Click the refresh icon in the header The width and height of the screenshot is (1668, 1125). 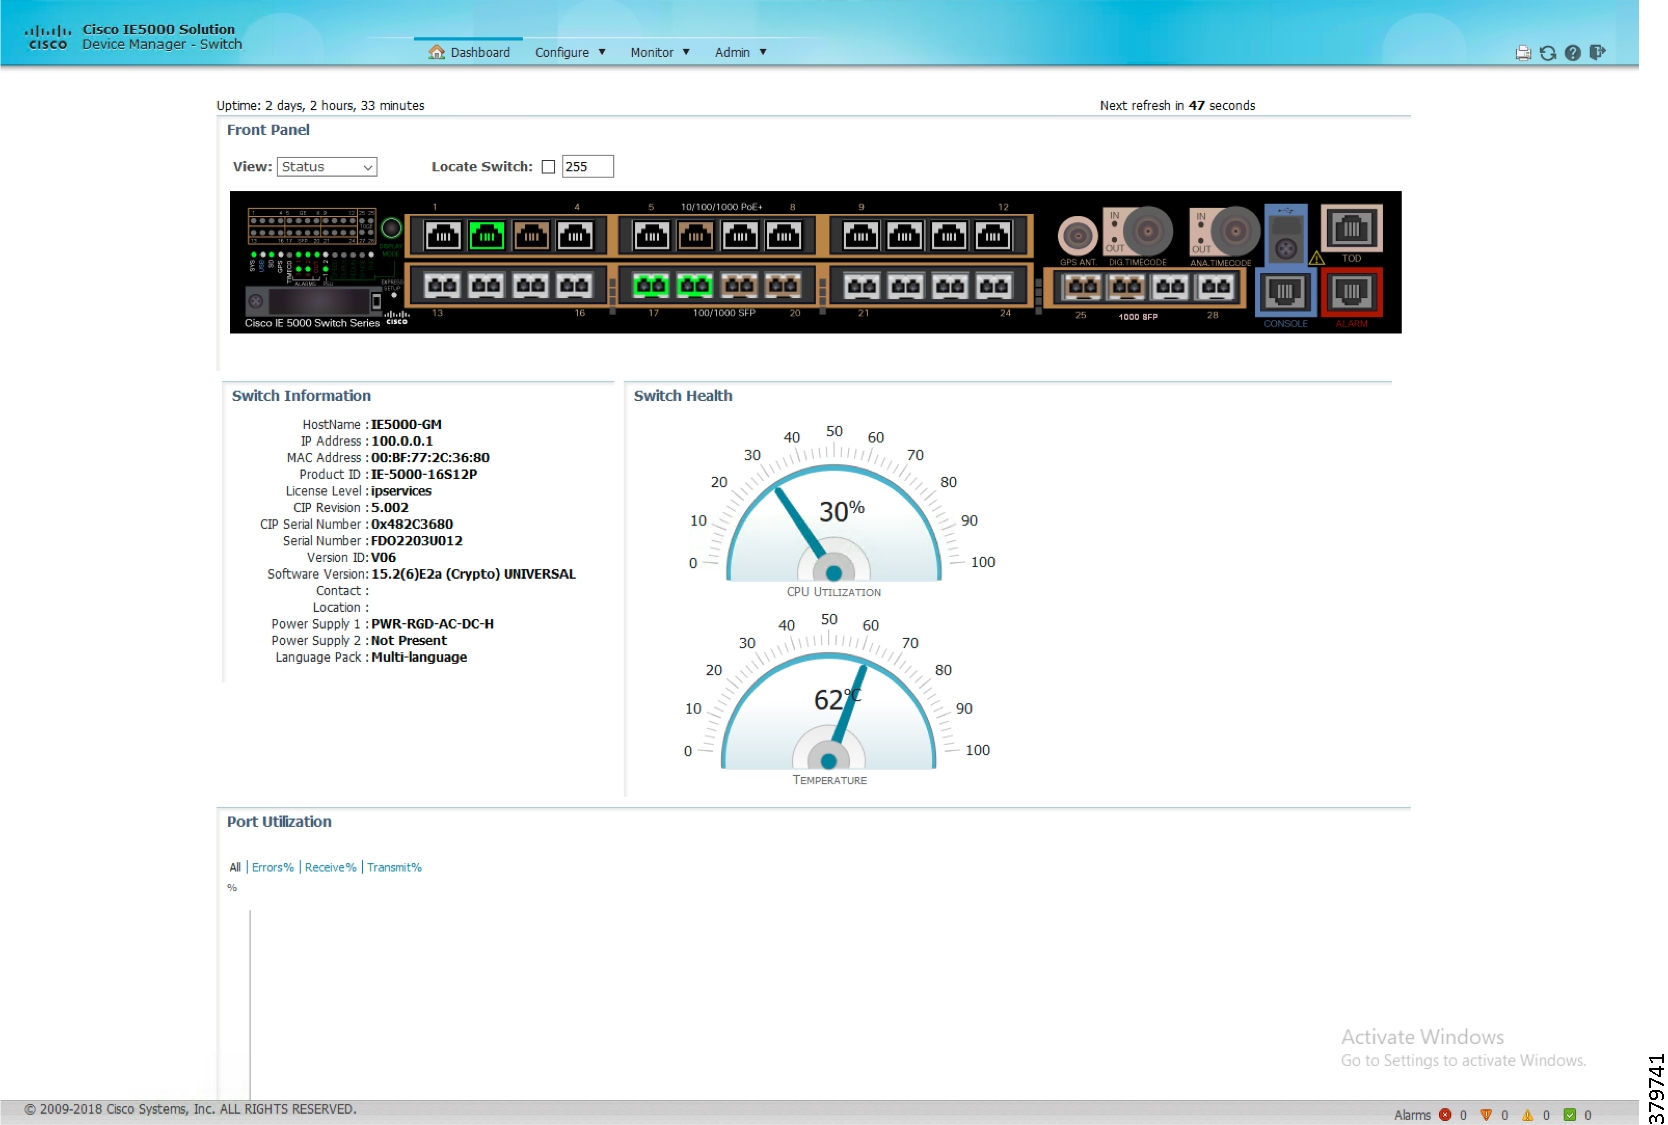pos(1548,53)
